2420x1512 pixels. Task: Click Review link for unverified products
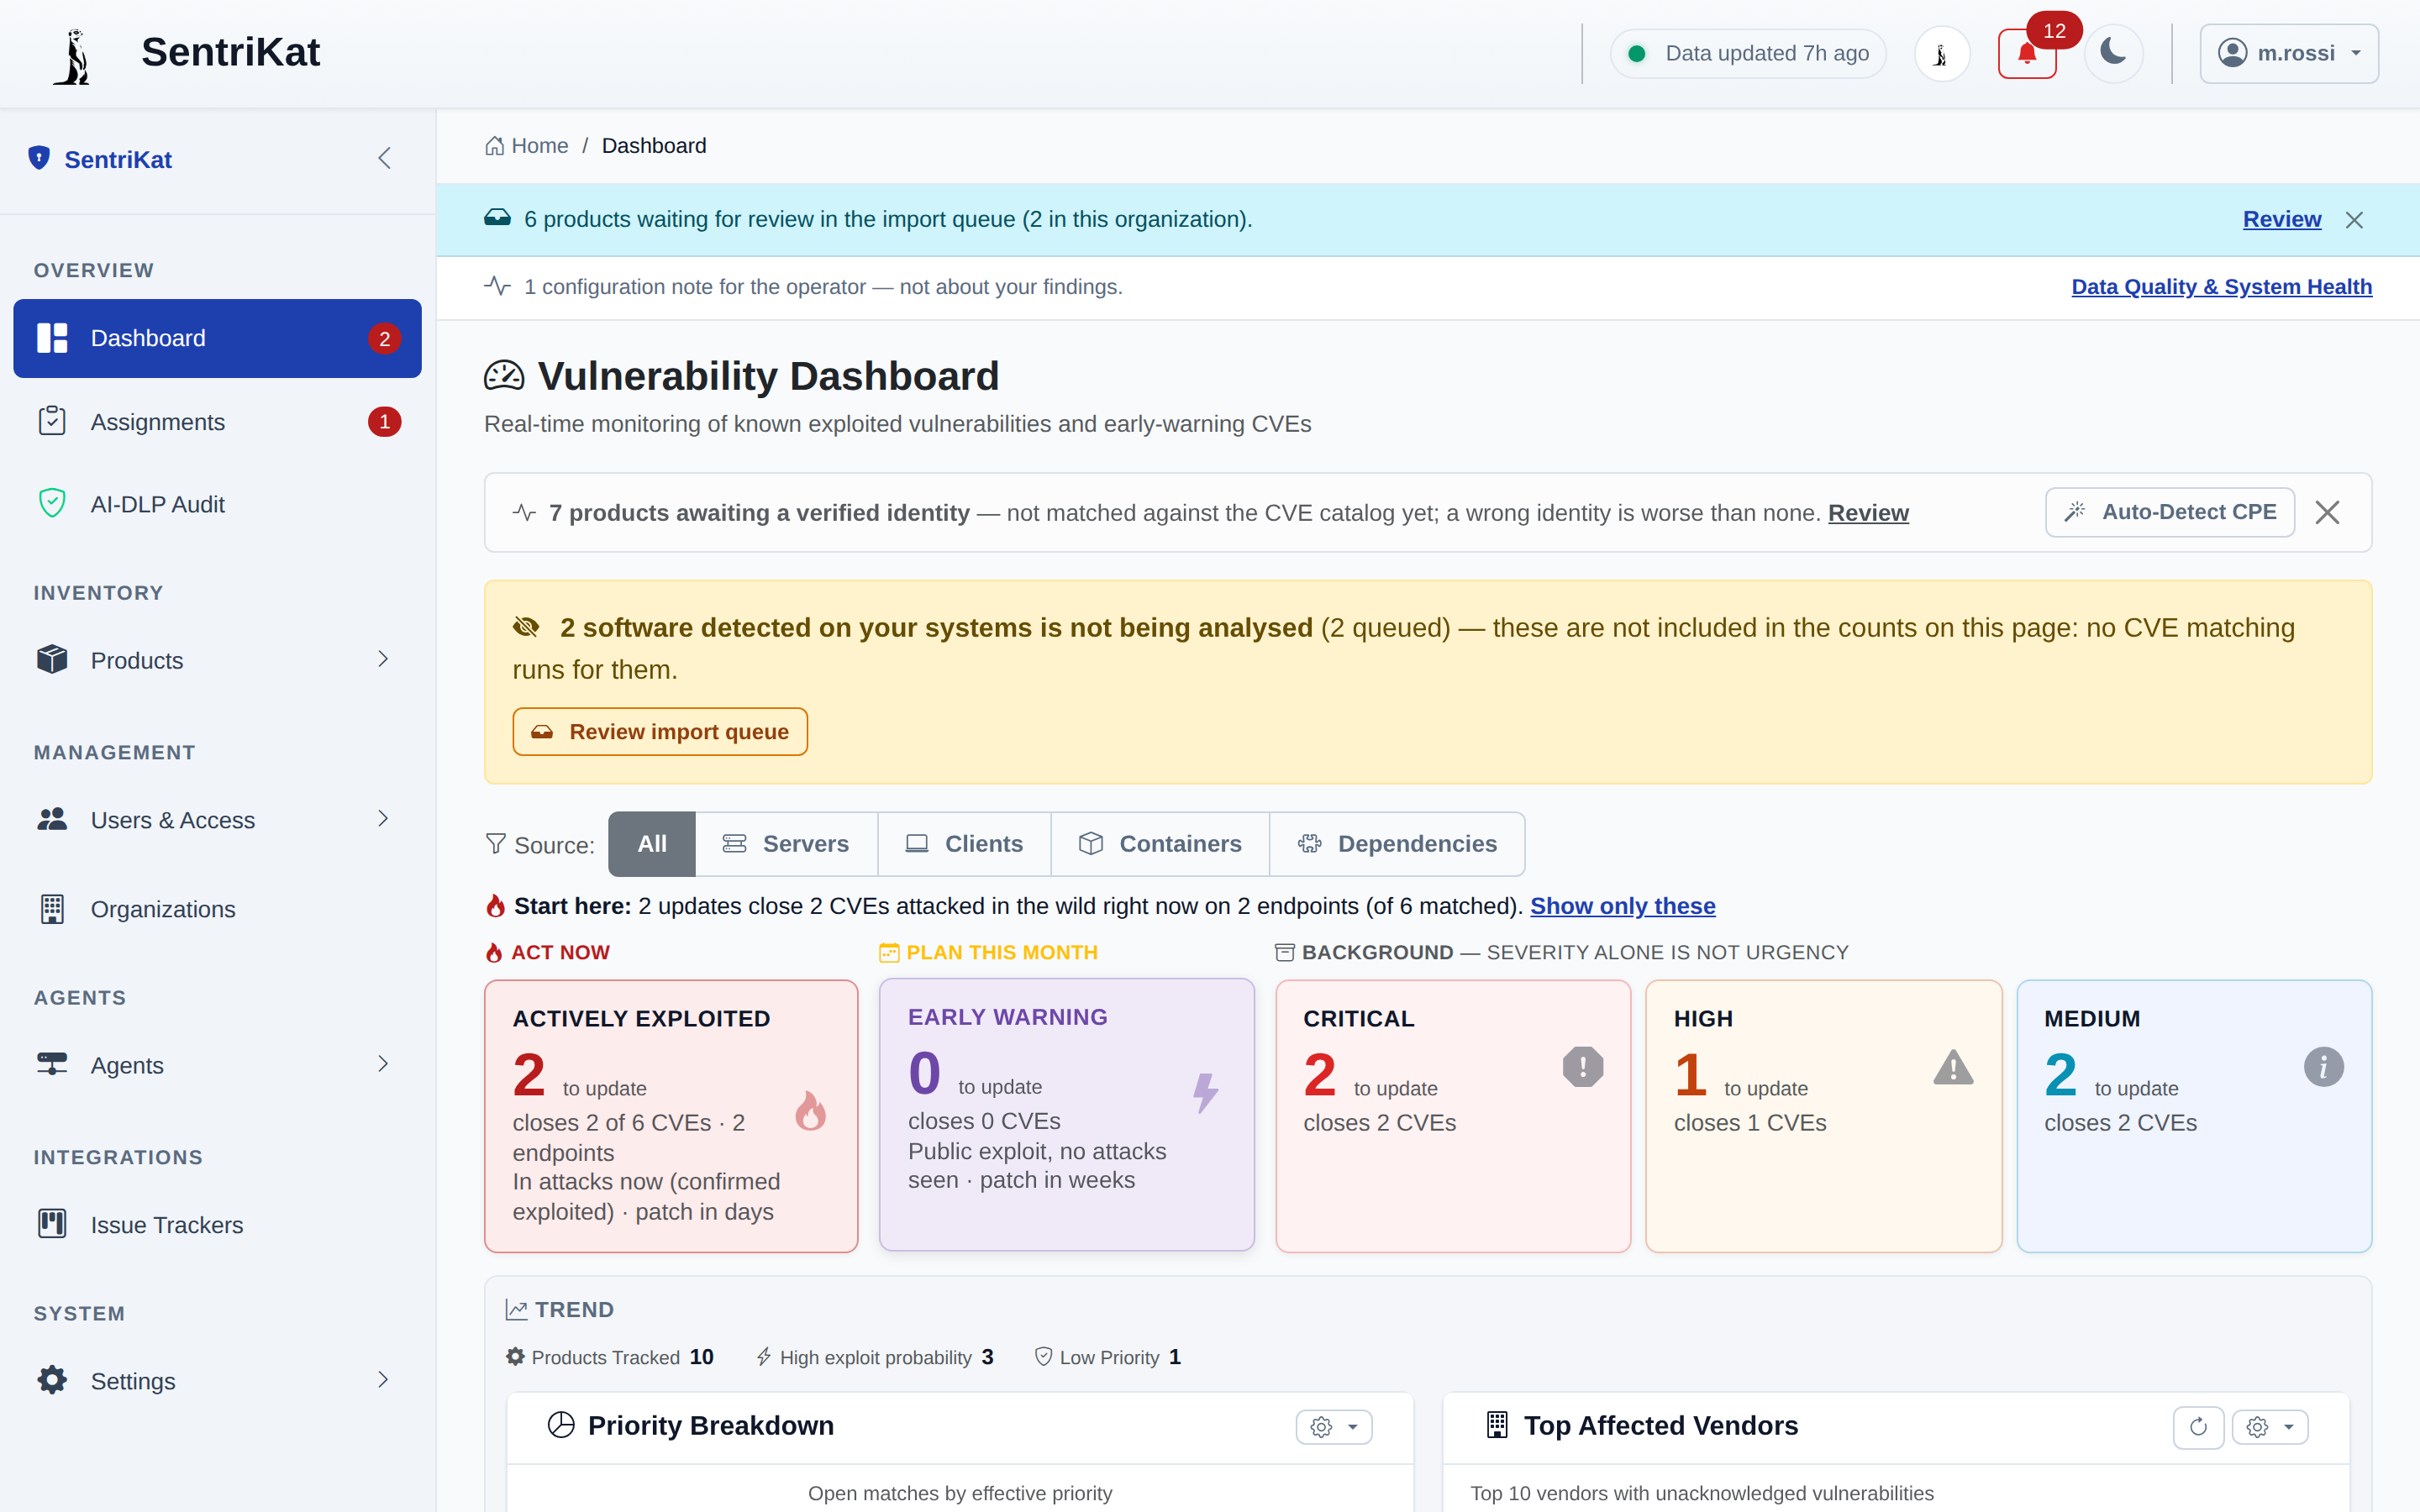click(1868, 513)
